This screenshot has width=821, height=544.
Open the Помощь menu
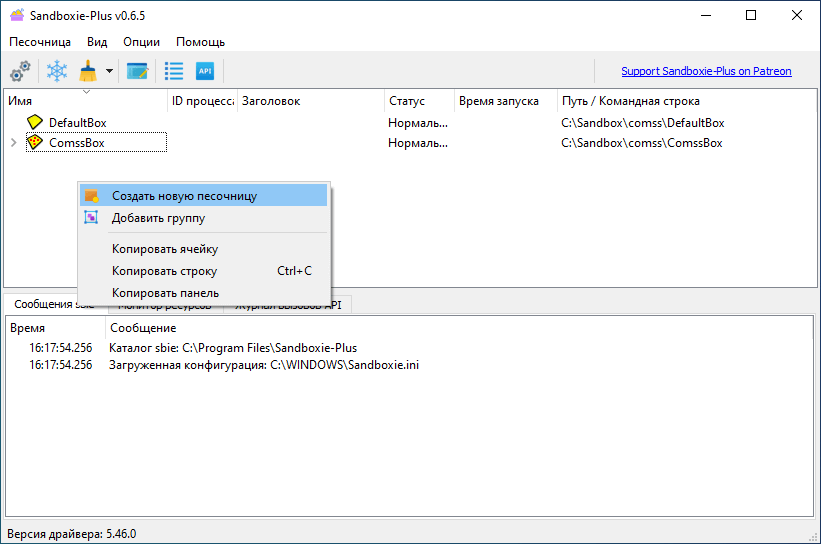(201, 42)
